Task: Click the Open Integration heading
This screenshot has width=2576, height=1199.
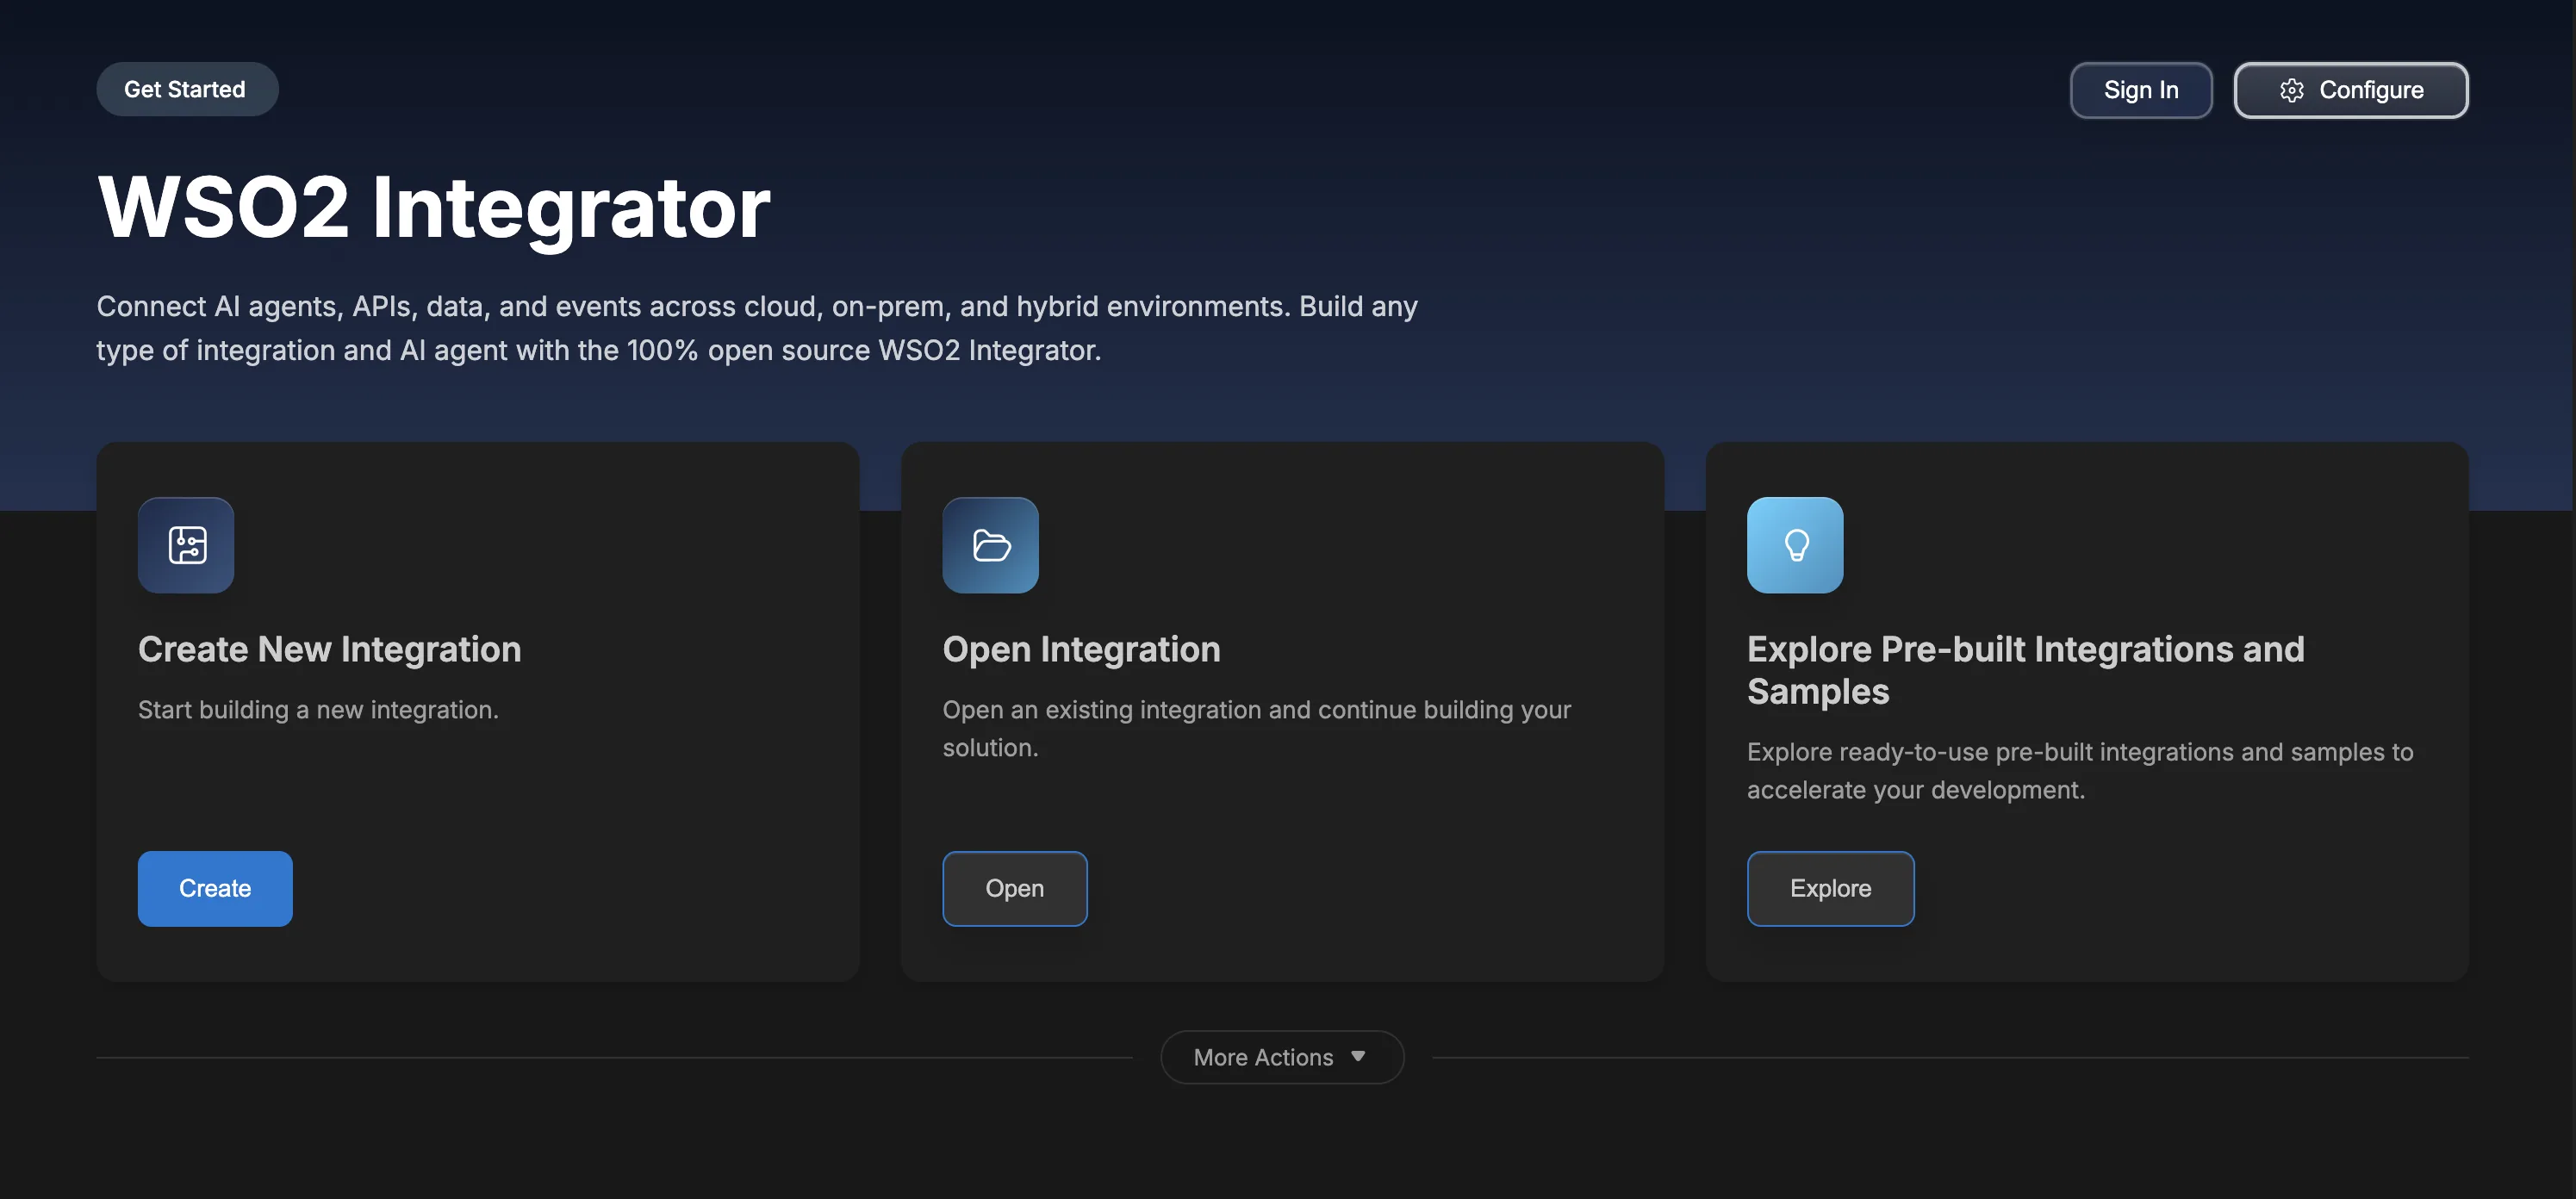Action: tap(1081, 649)
